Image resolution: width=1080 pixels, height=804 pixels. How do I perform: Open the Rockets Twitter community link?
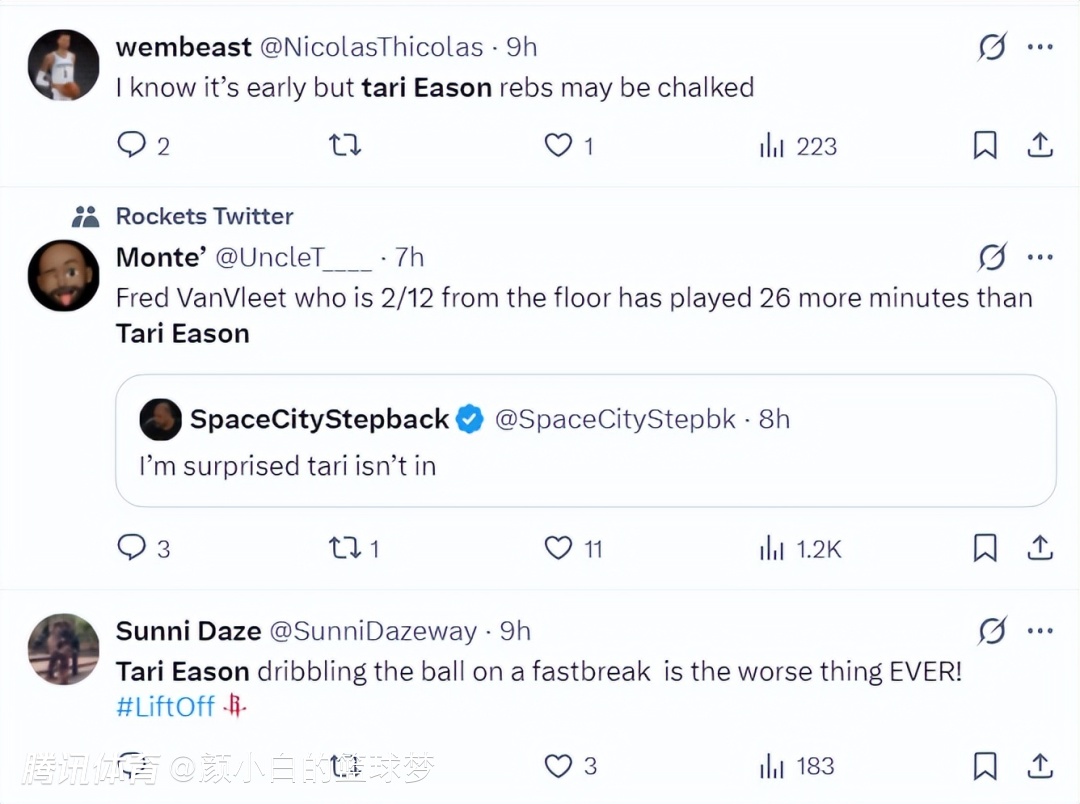(x=204, y=216)
